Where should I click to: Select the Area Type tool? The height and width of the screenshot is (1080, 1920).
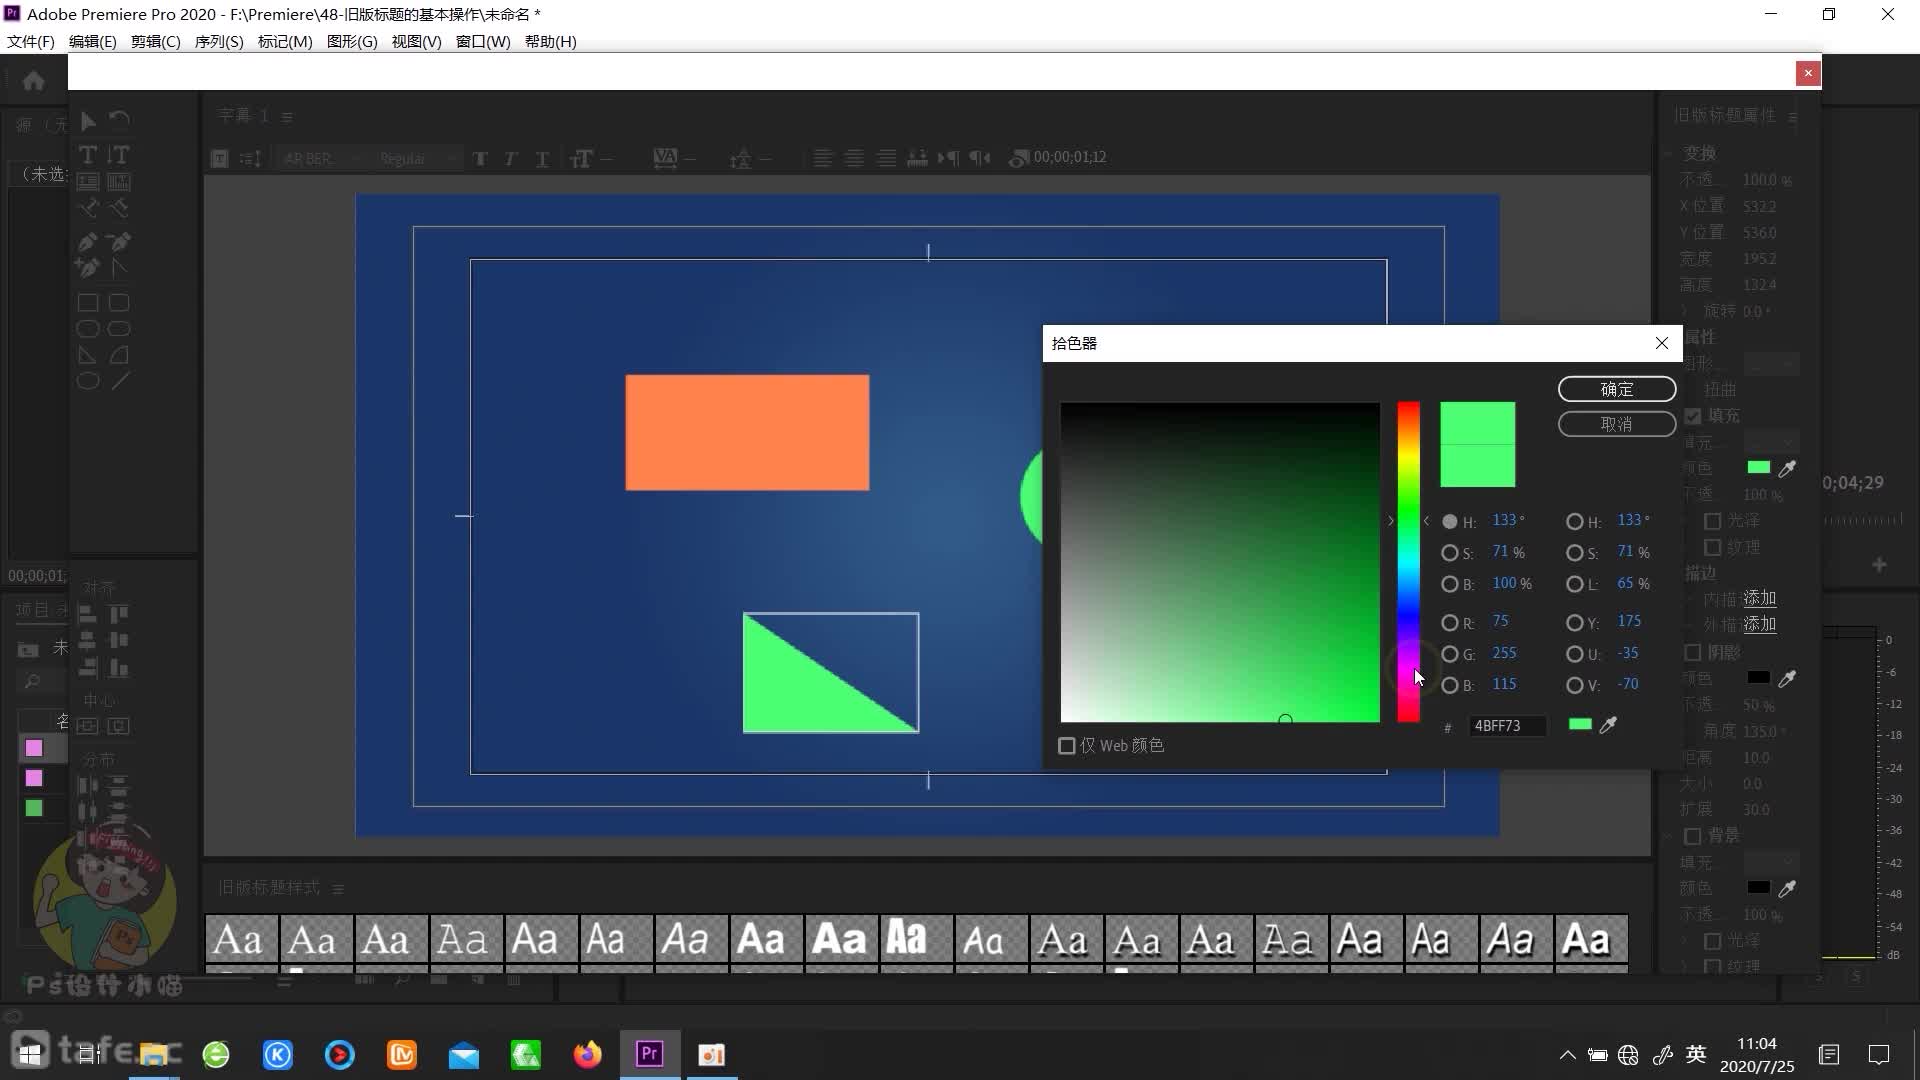tap(88, 182)
